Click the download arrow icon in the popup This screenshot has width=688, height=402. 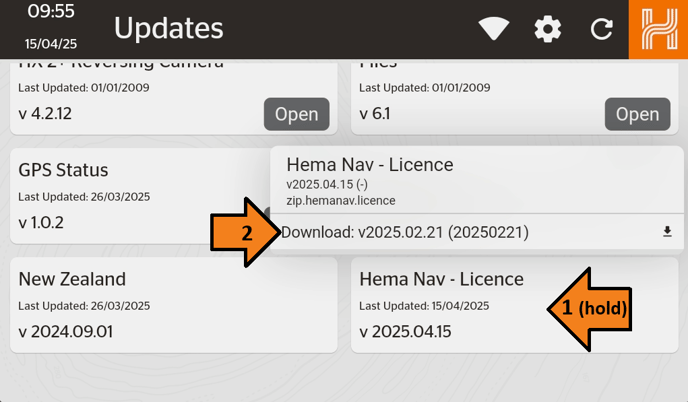click(x=667, y=232)
